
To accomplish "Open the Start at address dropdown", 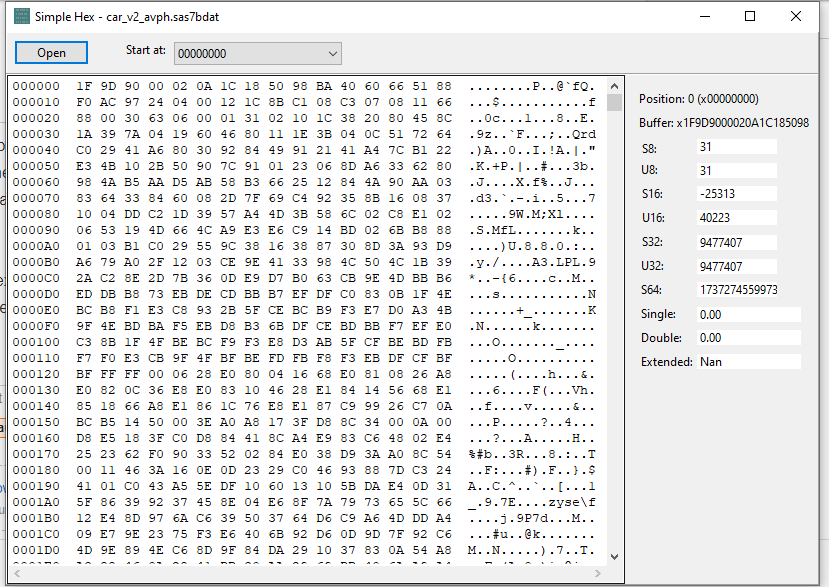I will point(335,53).
